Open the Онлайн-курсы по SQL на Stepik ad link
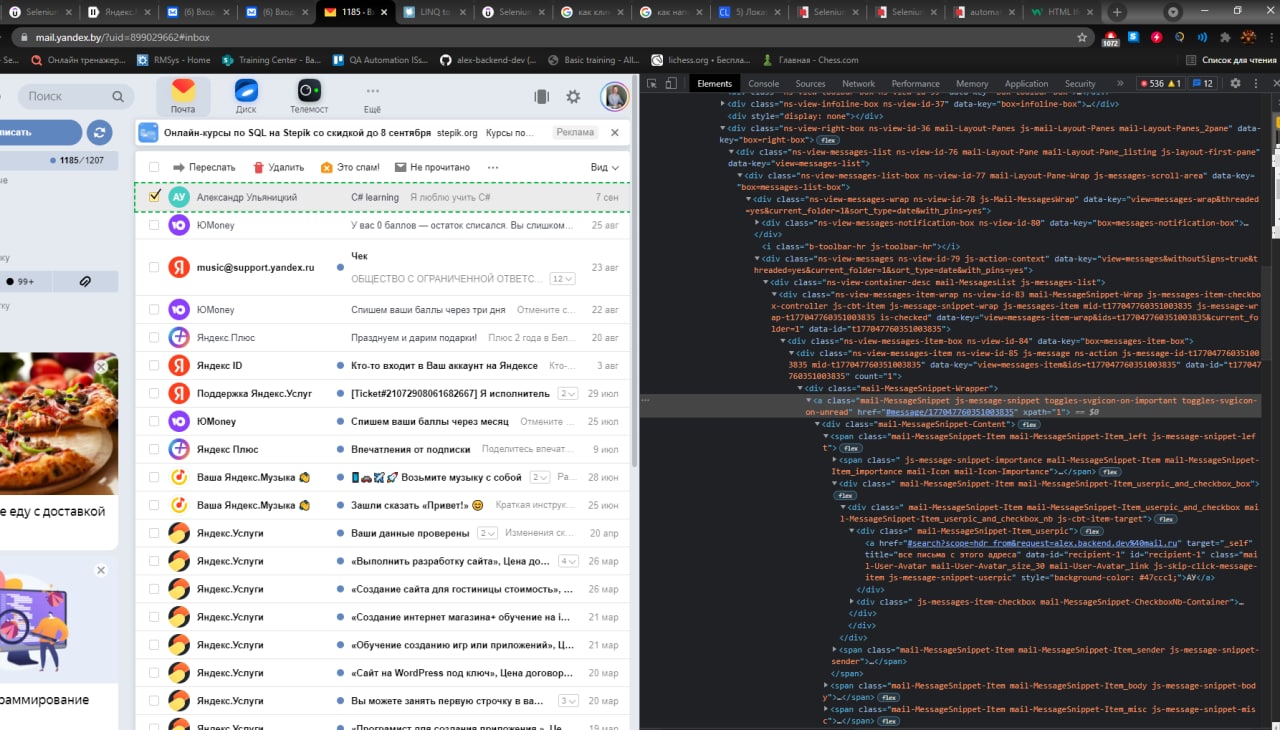Image resolution: width=1280 pixels, height=730 pixels. 297,132
